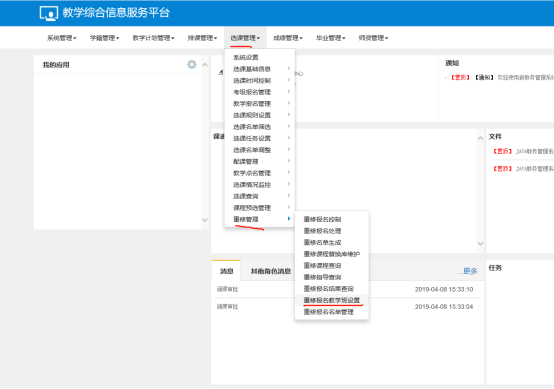Click blue arrow next to 重修管理
Image resolution: width=554 pixels, height=389 pixels.
click(289, 219)
